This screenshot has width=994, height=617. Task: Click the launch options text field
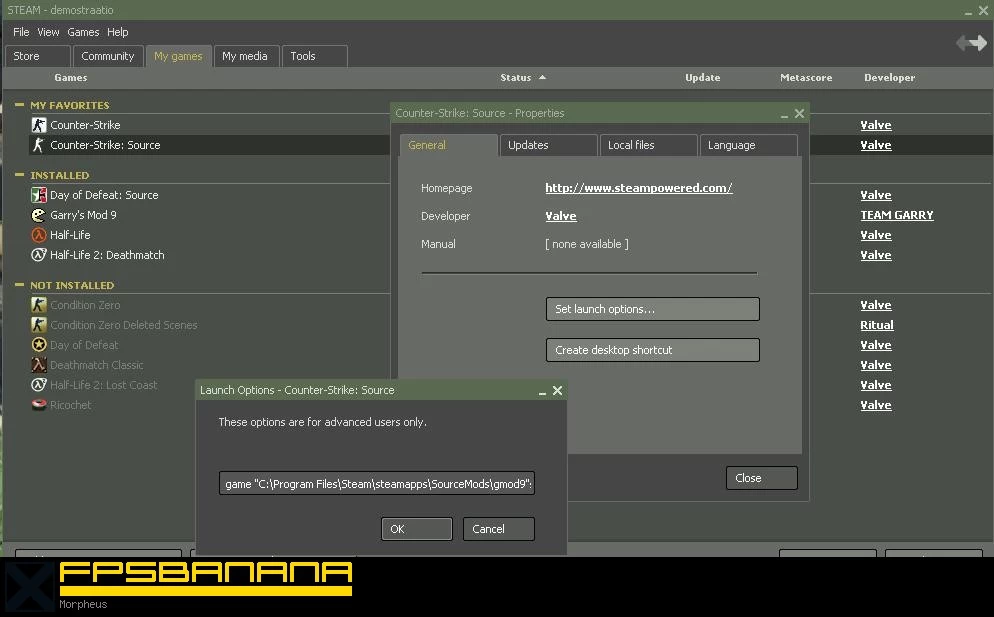[379, 484]
